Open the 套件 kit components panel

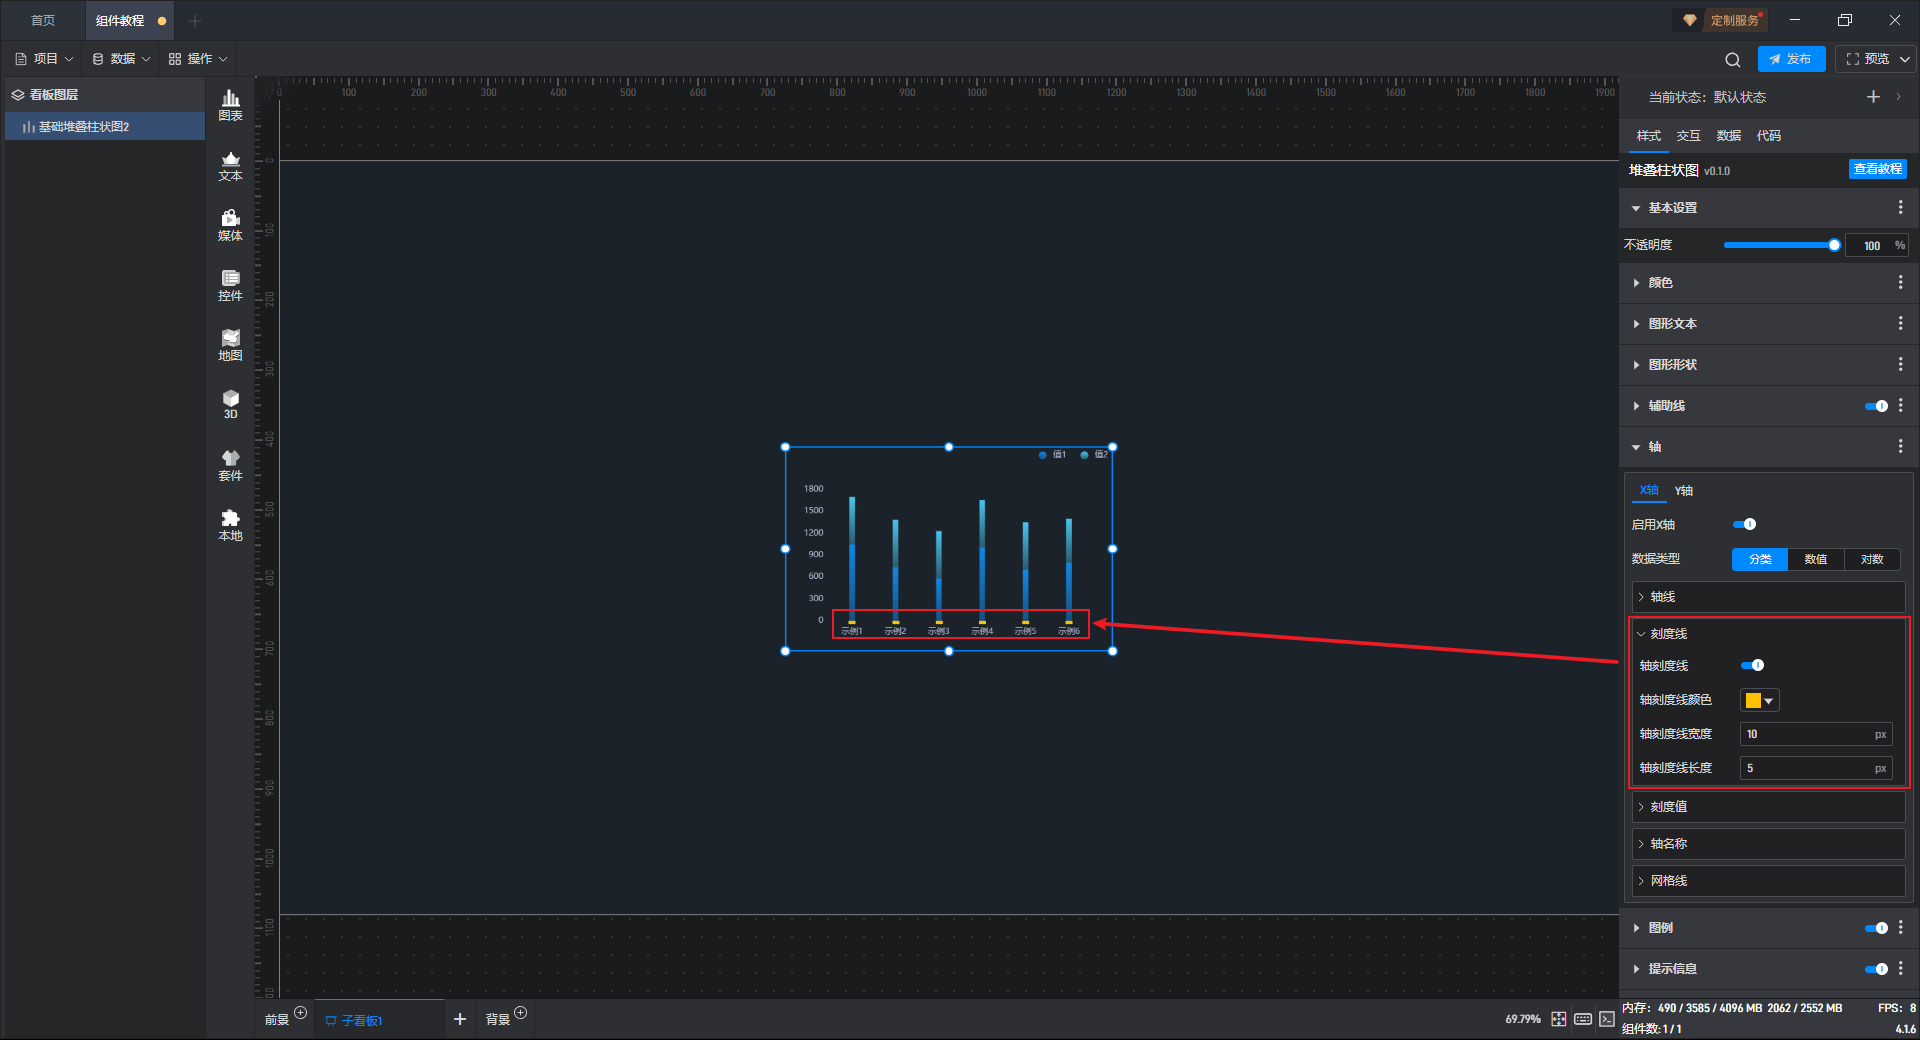(230, 465)
